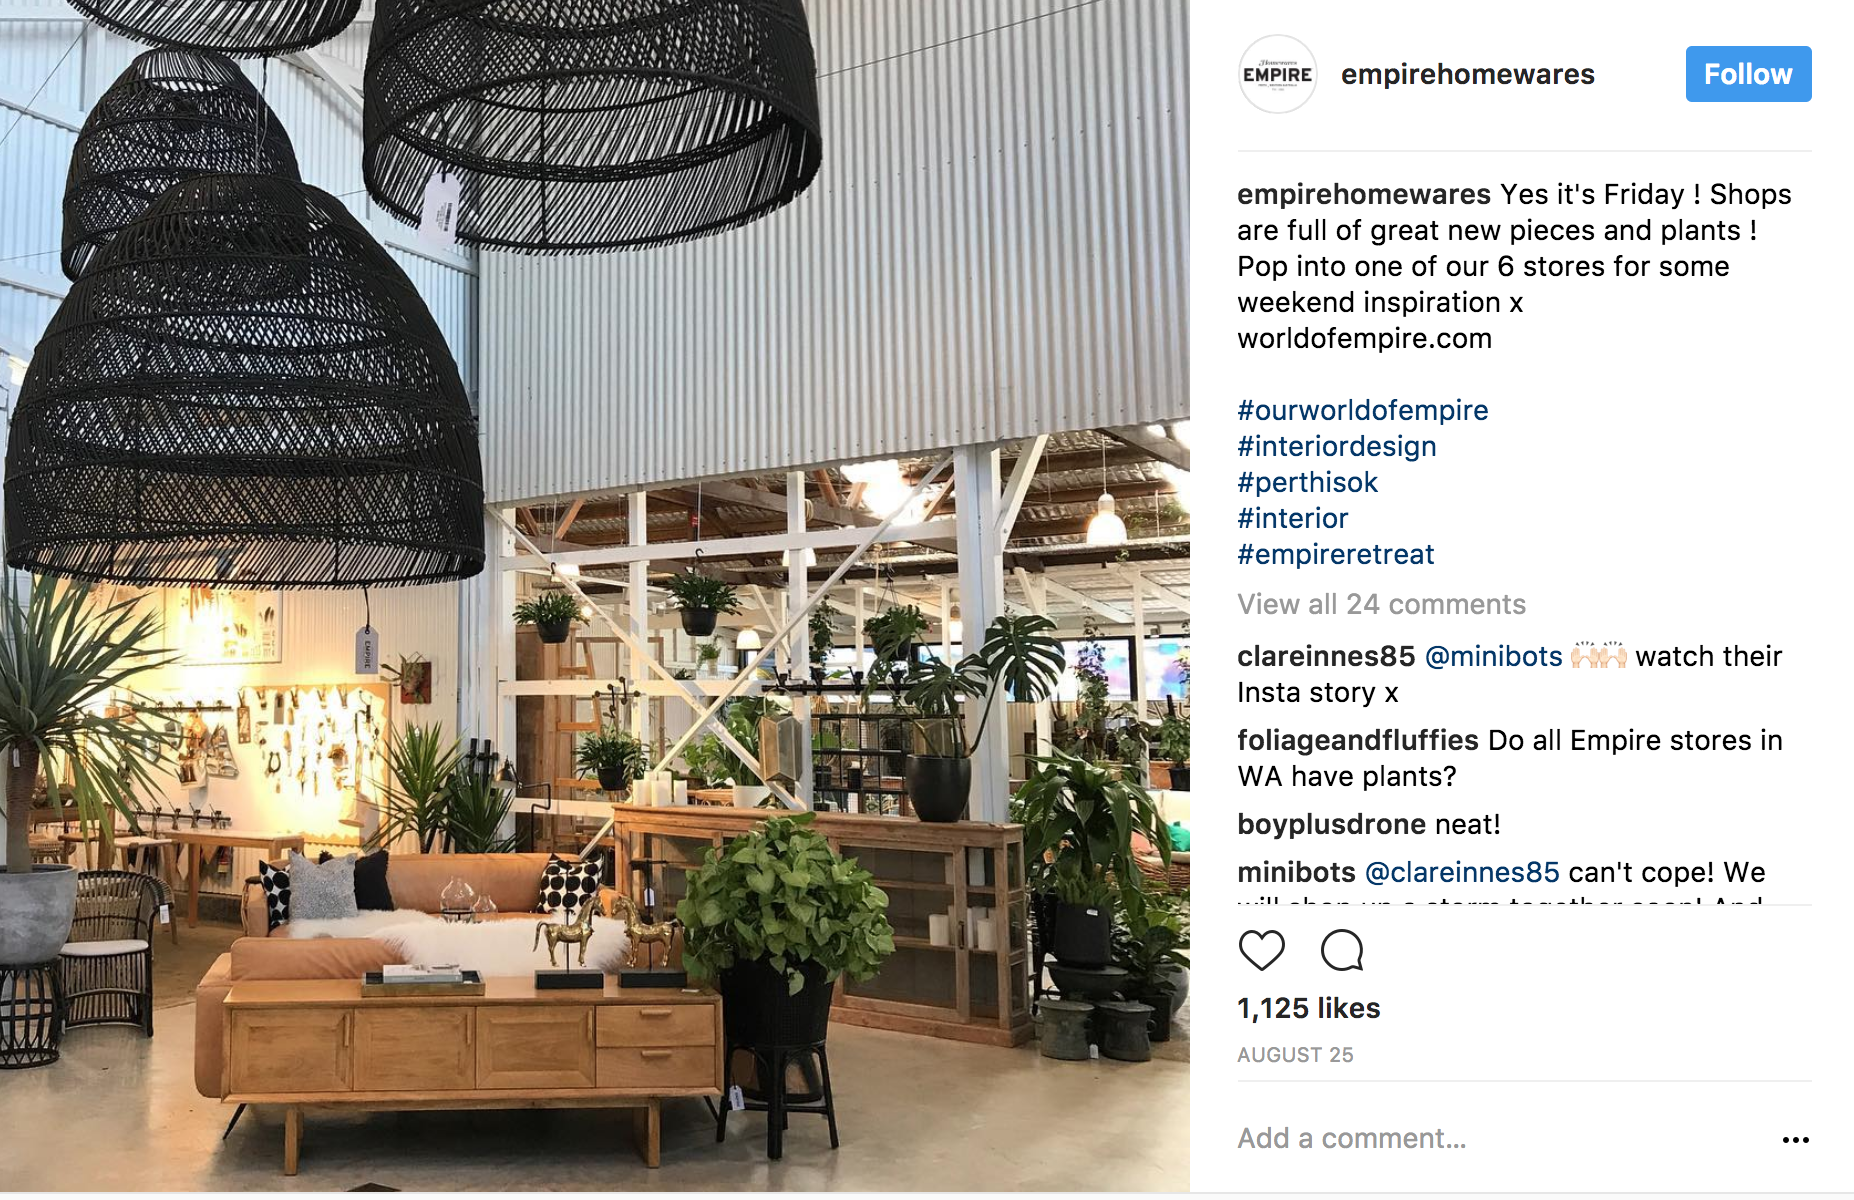The width and height of the screenshot is (1854, 1200).
Task: Focus the Add a comment field
Action: (x=1500, y=1139)
